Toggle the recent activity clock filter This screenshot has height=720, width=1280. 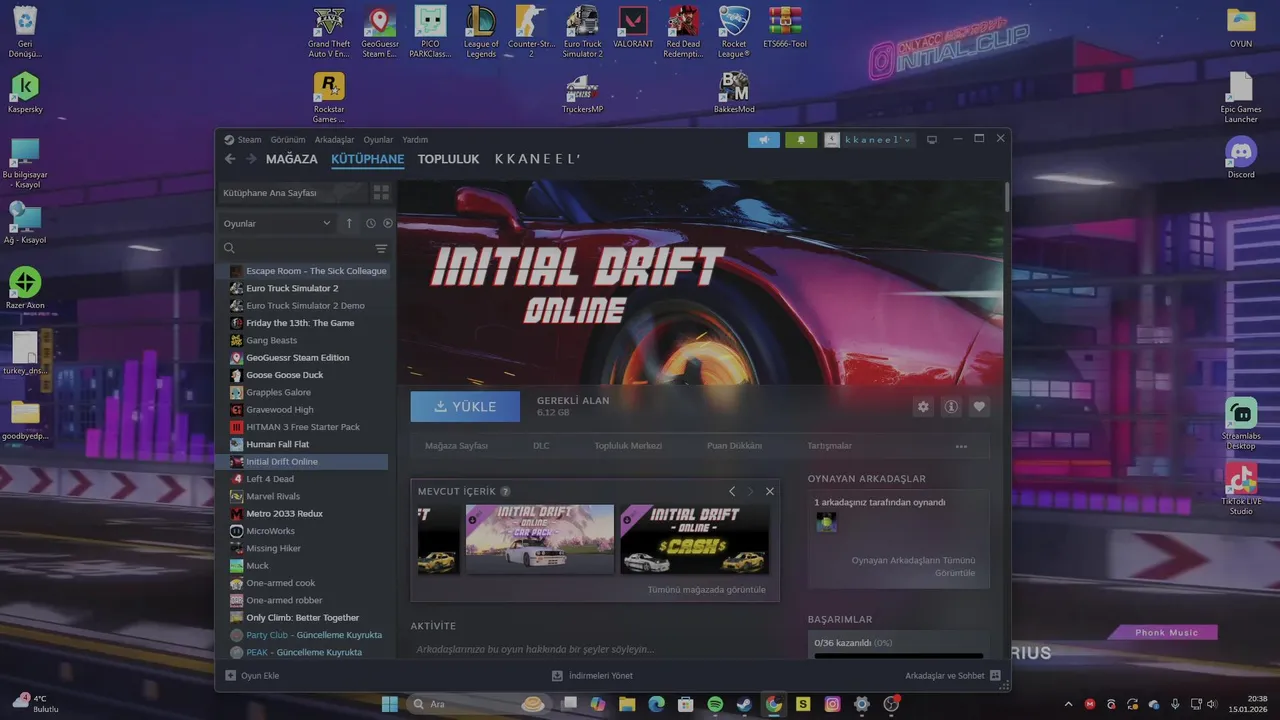click(x=370, y=223)
